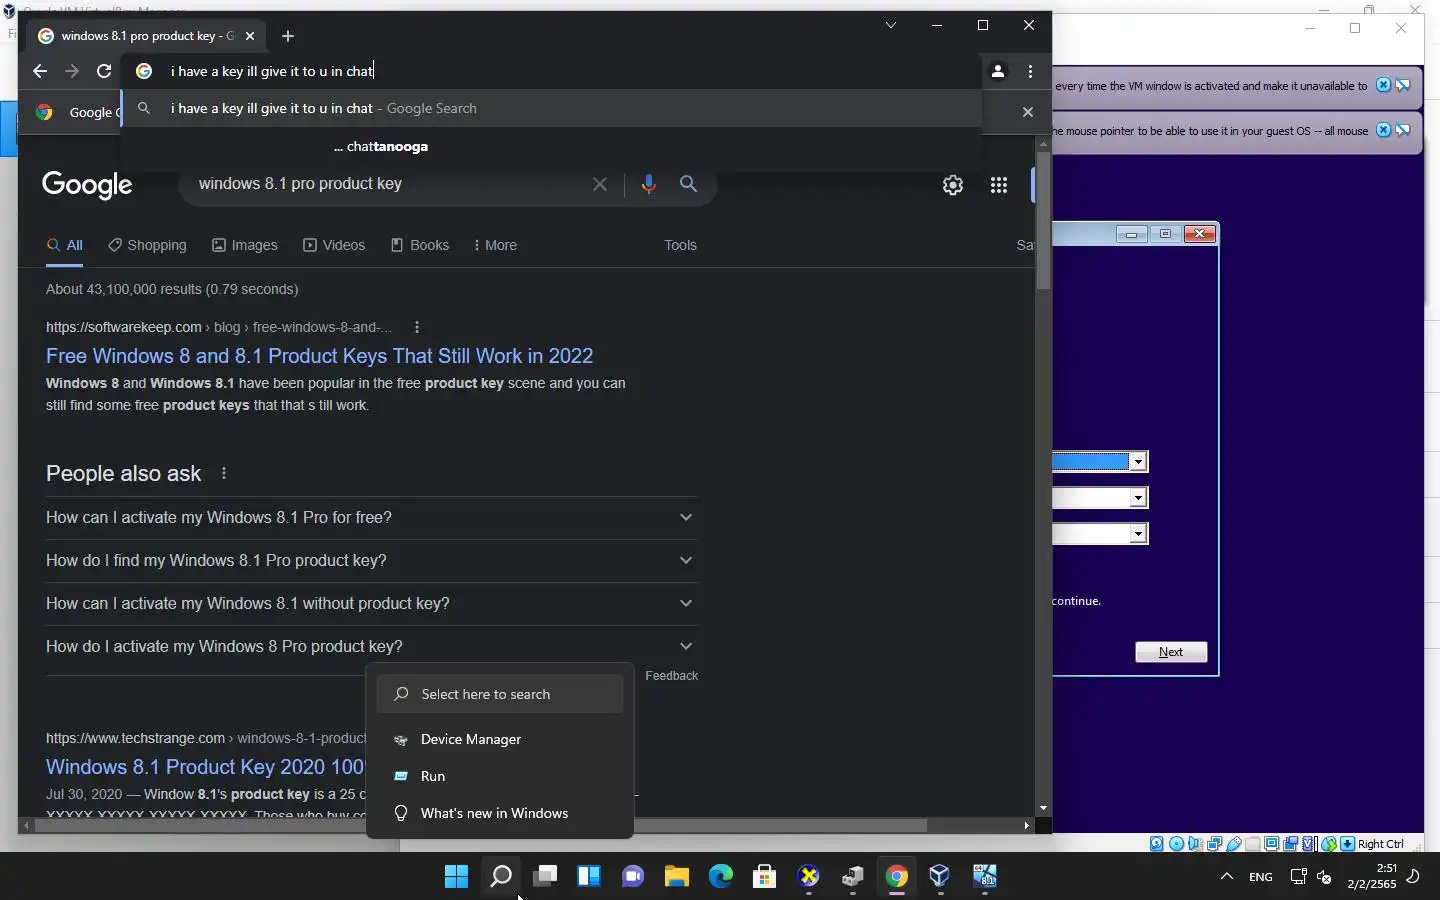Clear the Google search box text
The width and height of the screenshot is (1440, 900).
pyautogui.click(x=600, y=184)
